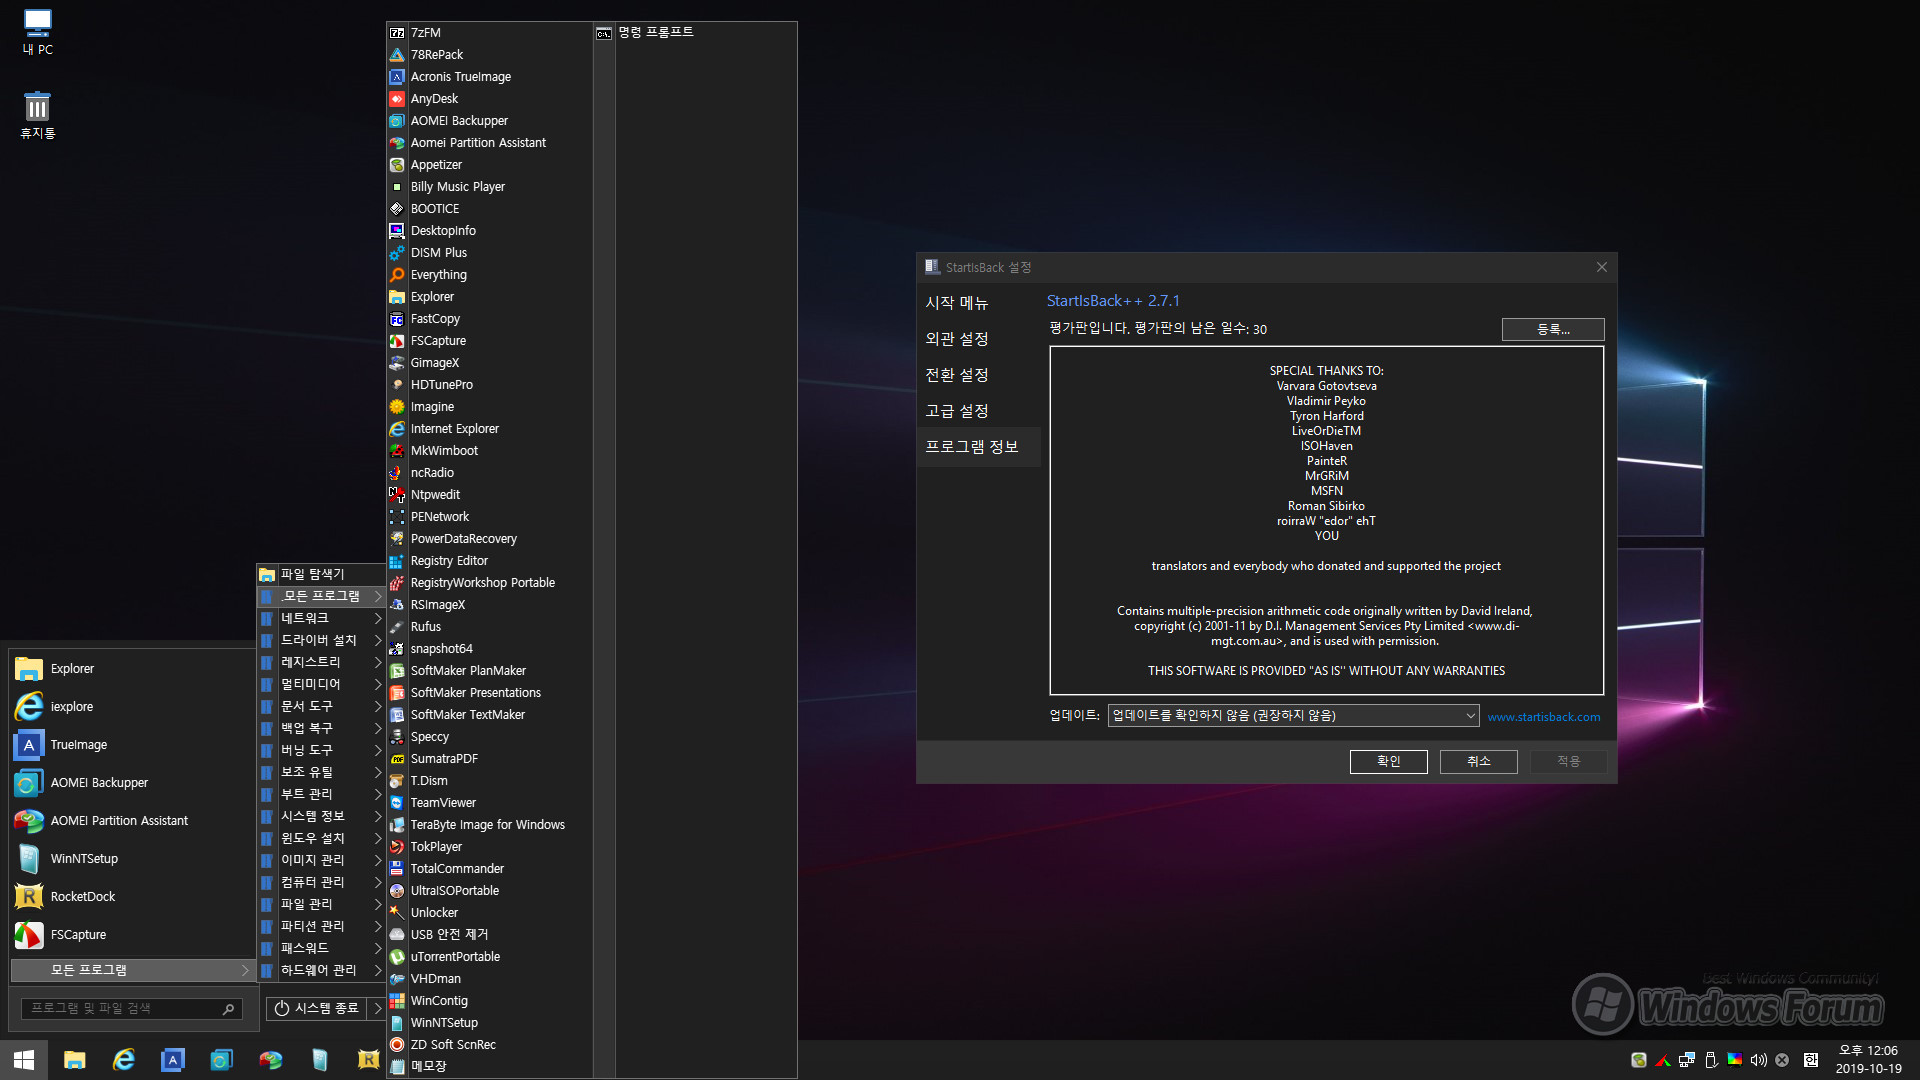Launch Speccy

(x=490, y=736)
